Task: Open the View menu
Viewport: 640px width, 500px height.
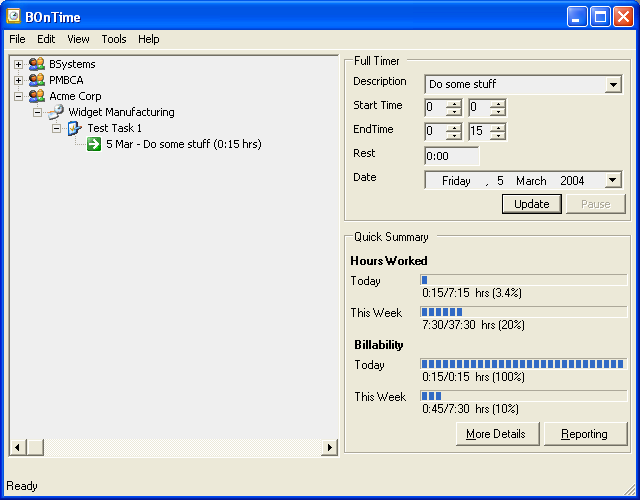Action: 78,39
